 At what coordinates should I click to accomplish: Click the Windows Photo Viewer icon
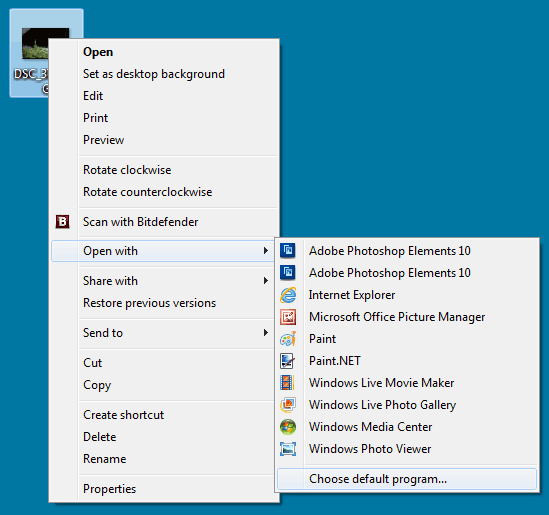[x=288, y=449]
